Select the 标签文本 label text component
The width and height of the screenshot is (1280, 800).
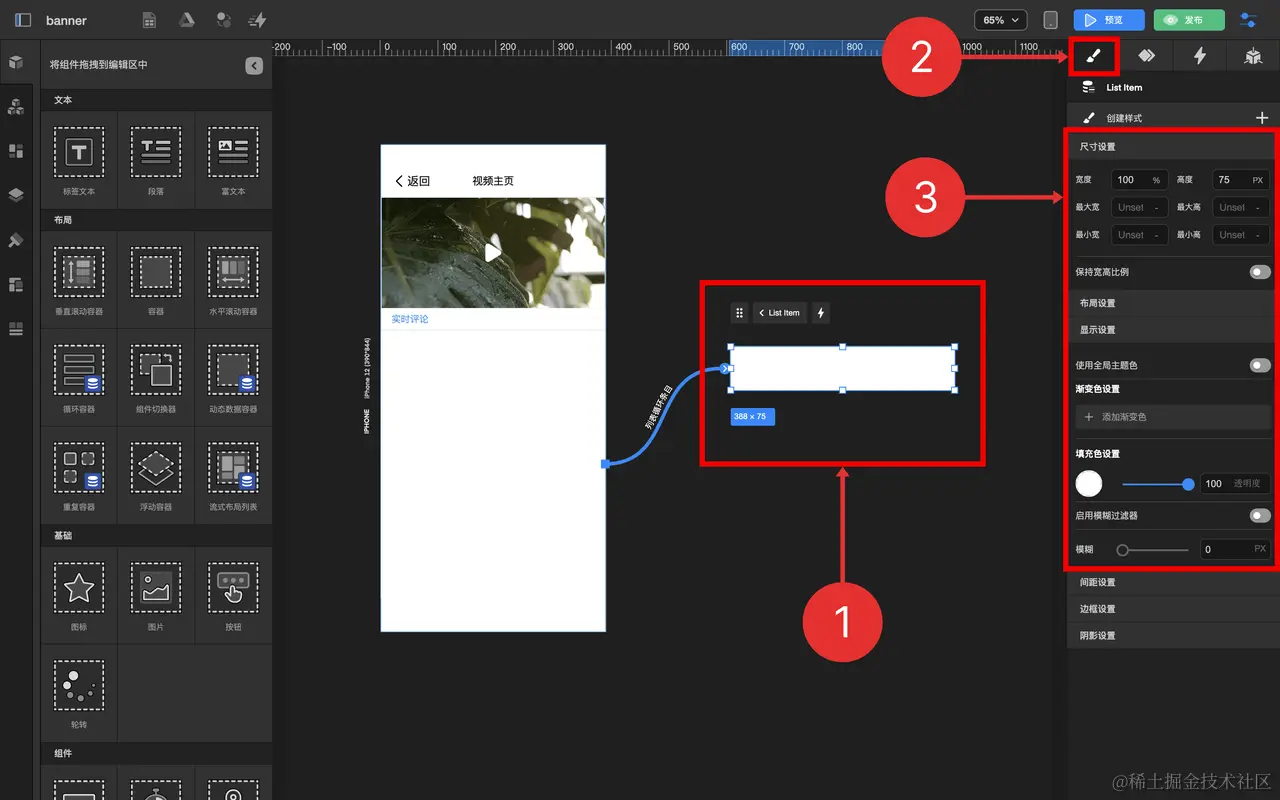pos(79,159)
